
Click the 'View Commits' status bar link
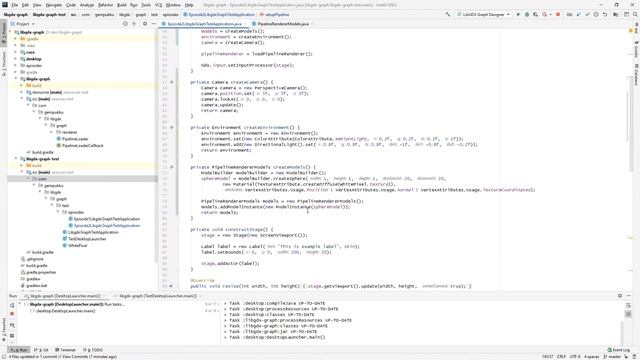(75, 357)
